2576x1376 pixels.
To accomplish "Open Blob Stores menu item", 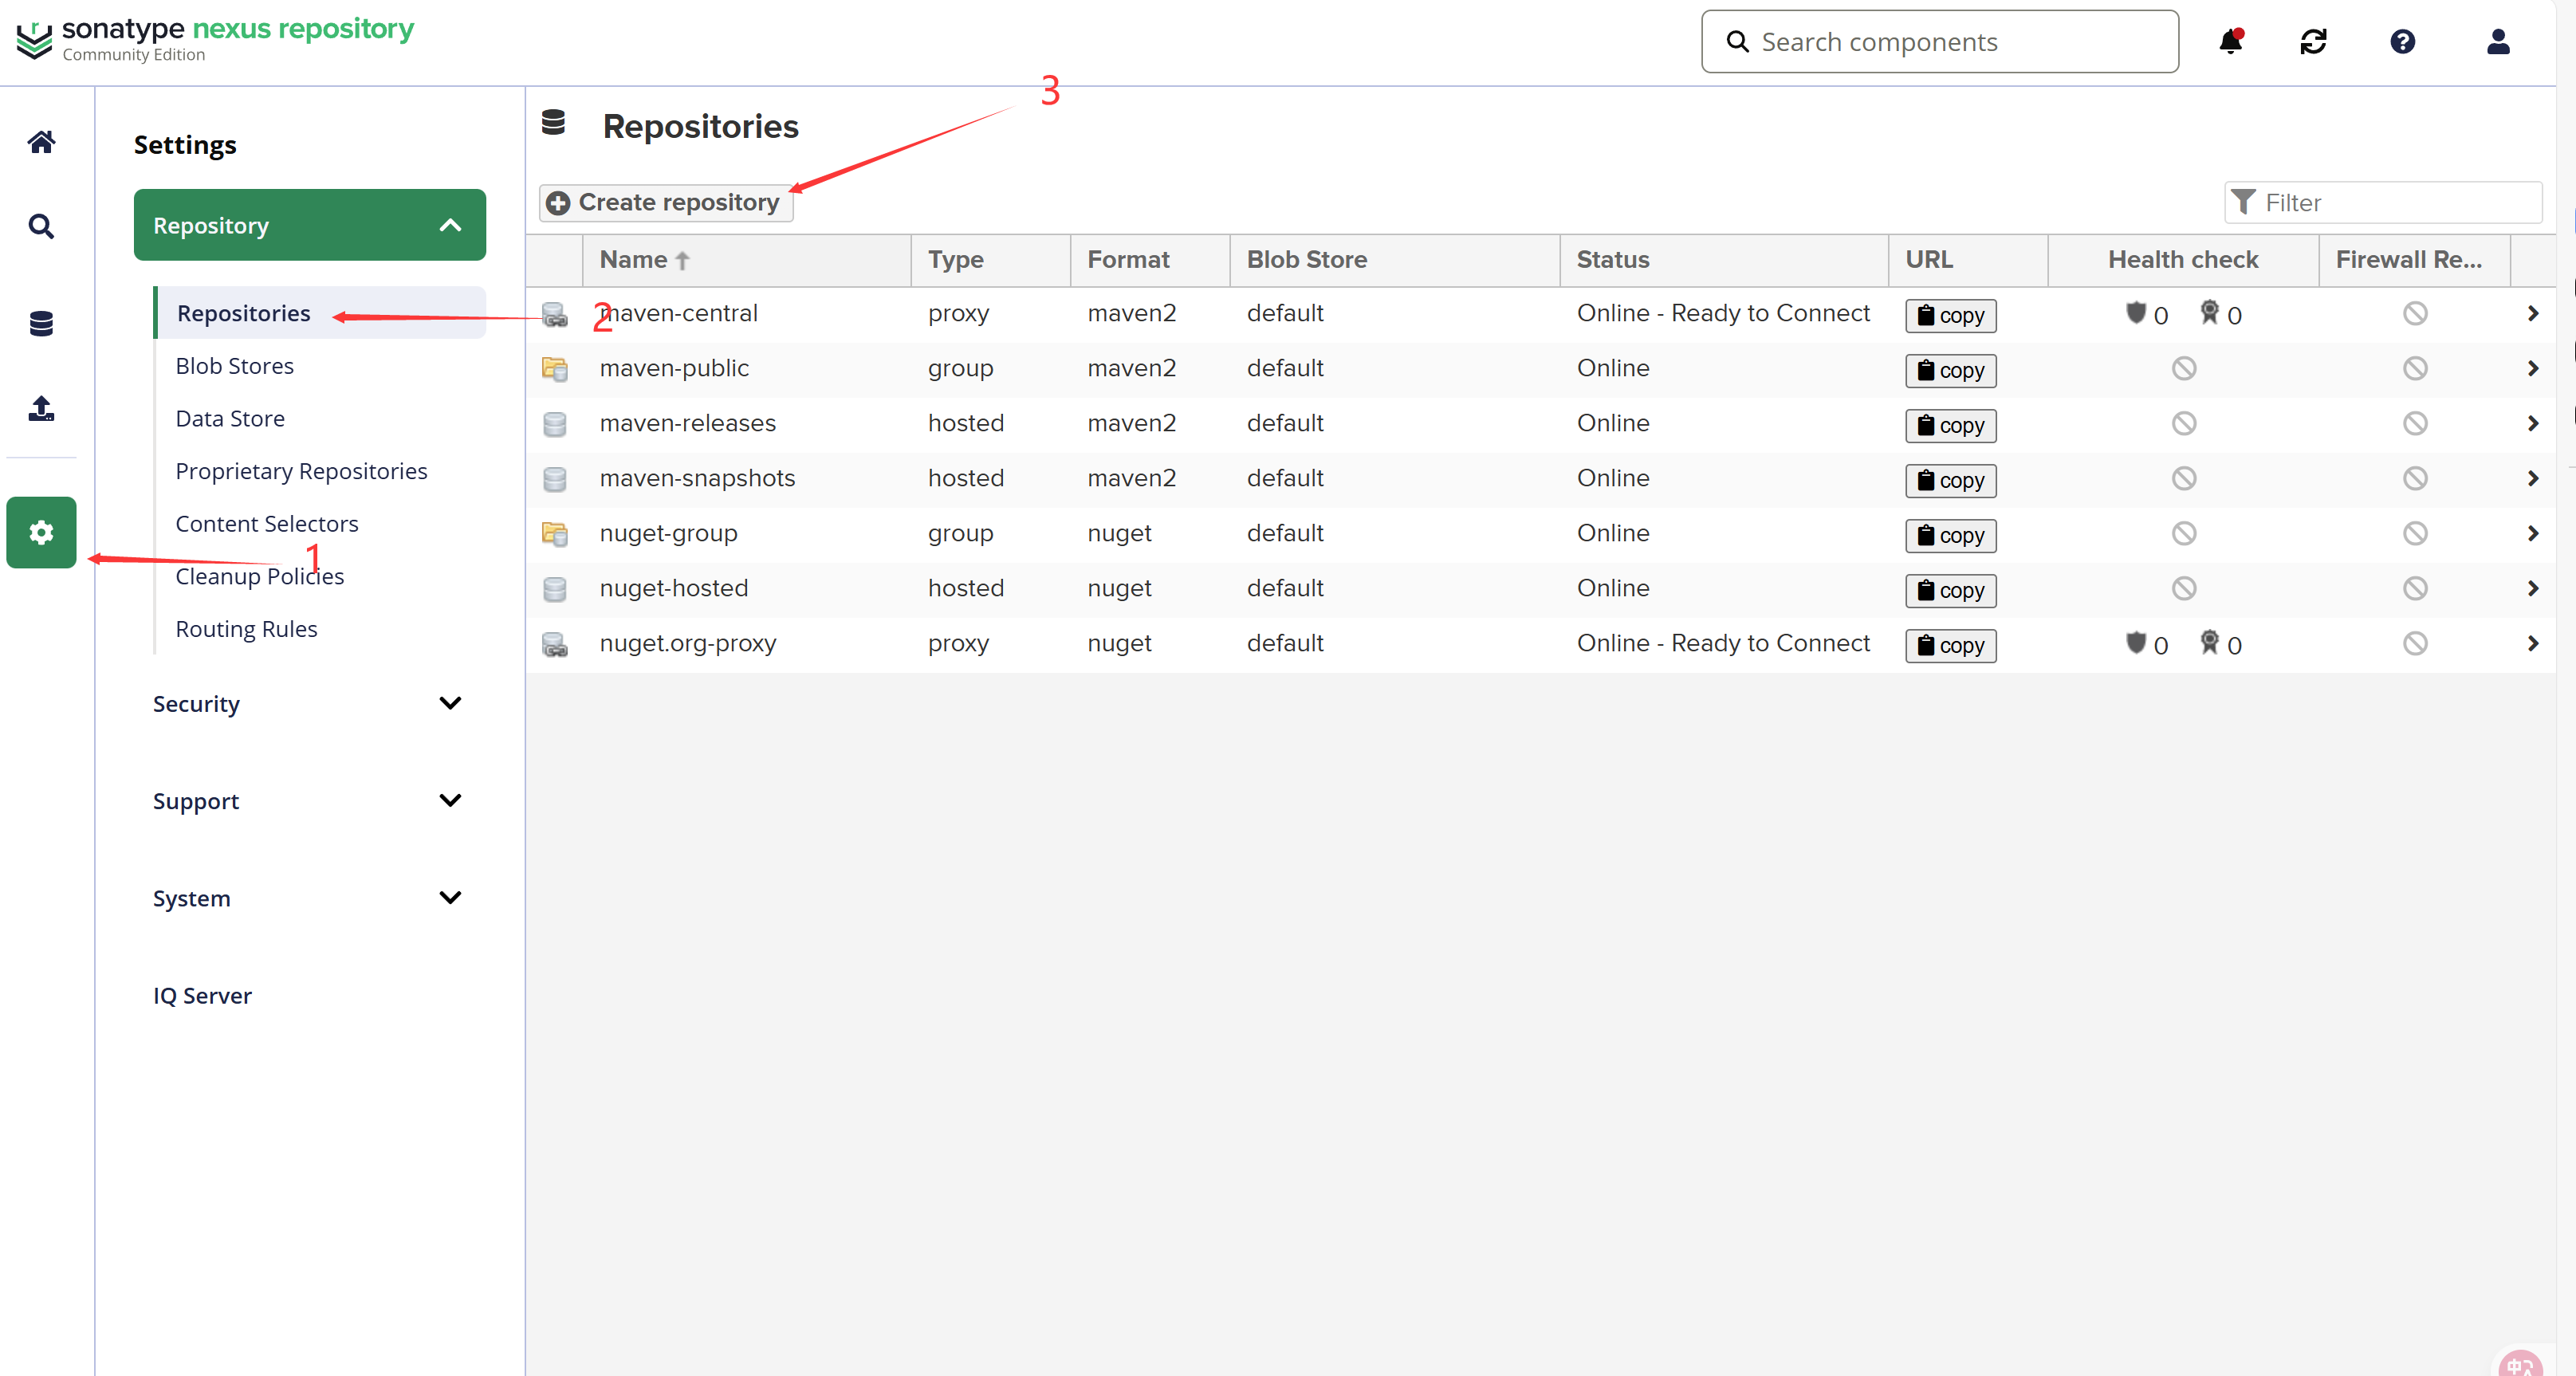I will pyautogui.click(x=235, y=366).
